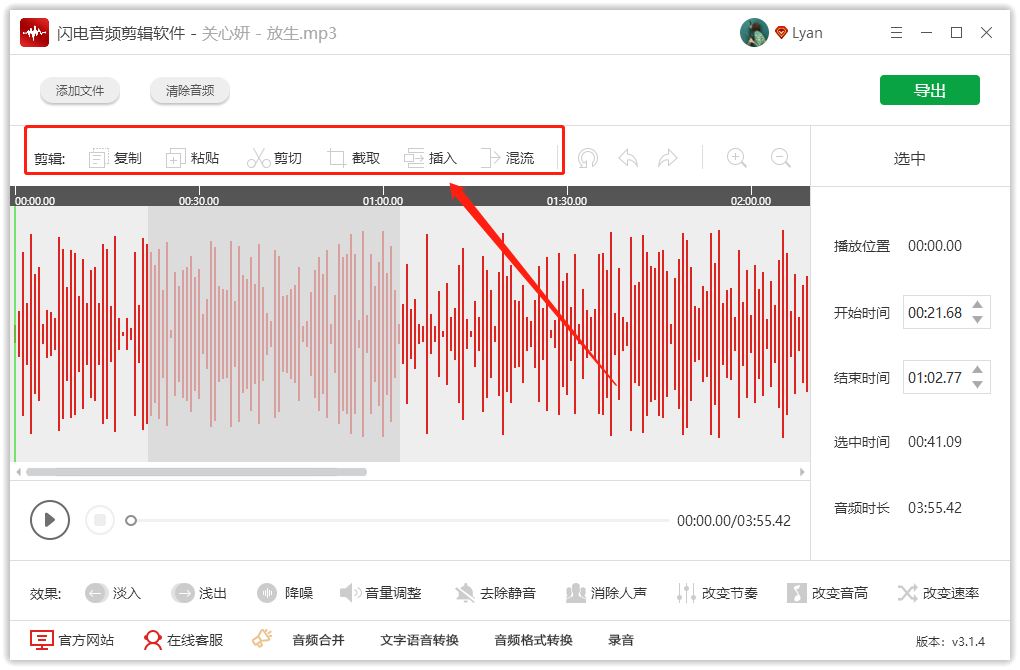Screen dimensions: 1020x670
Task: Open the hamburger main menu
Action: pos(896,33)
